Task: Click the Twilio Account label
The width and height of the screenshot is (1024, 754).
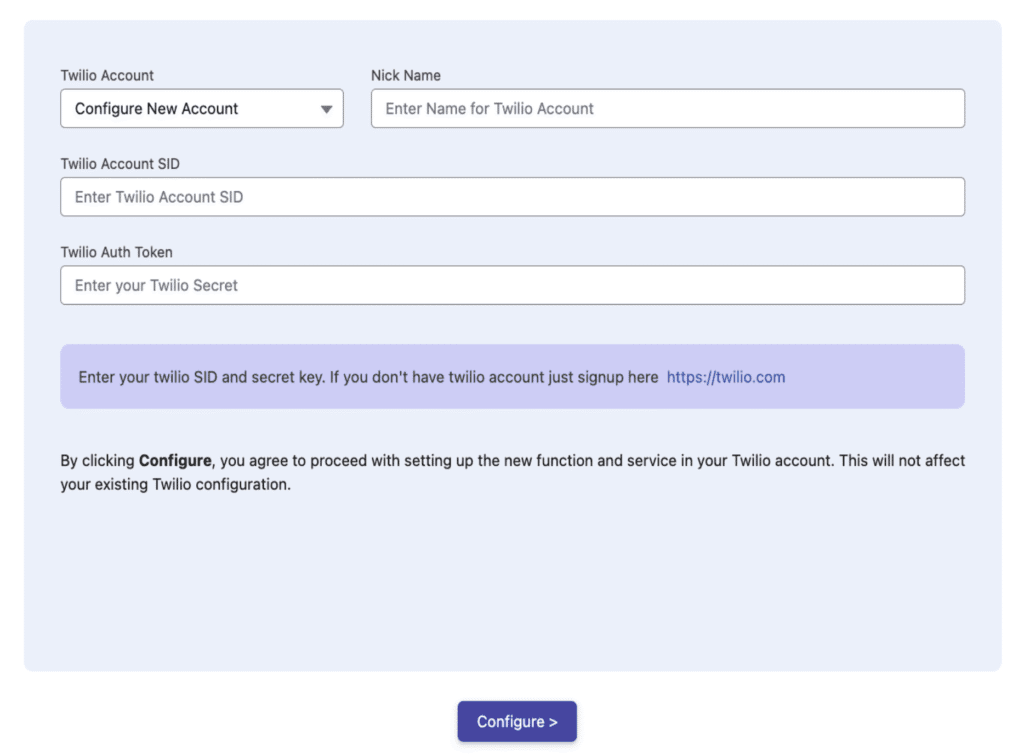Action: click(x=107, y=75)
